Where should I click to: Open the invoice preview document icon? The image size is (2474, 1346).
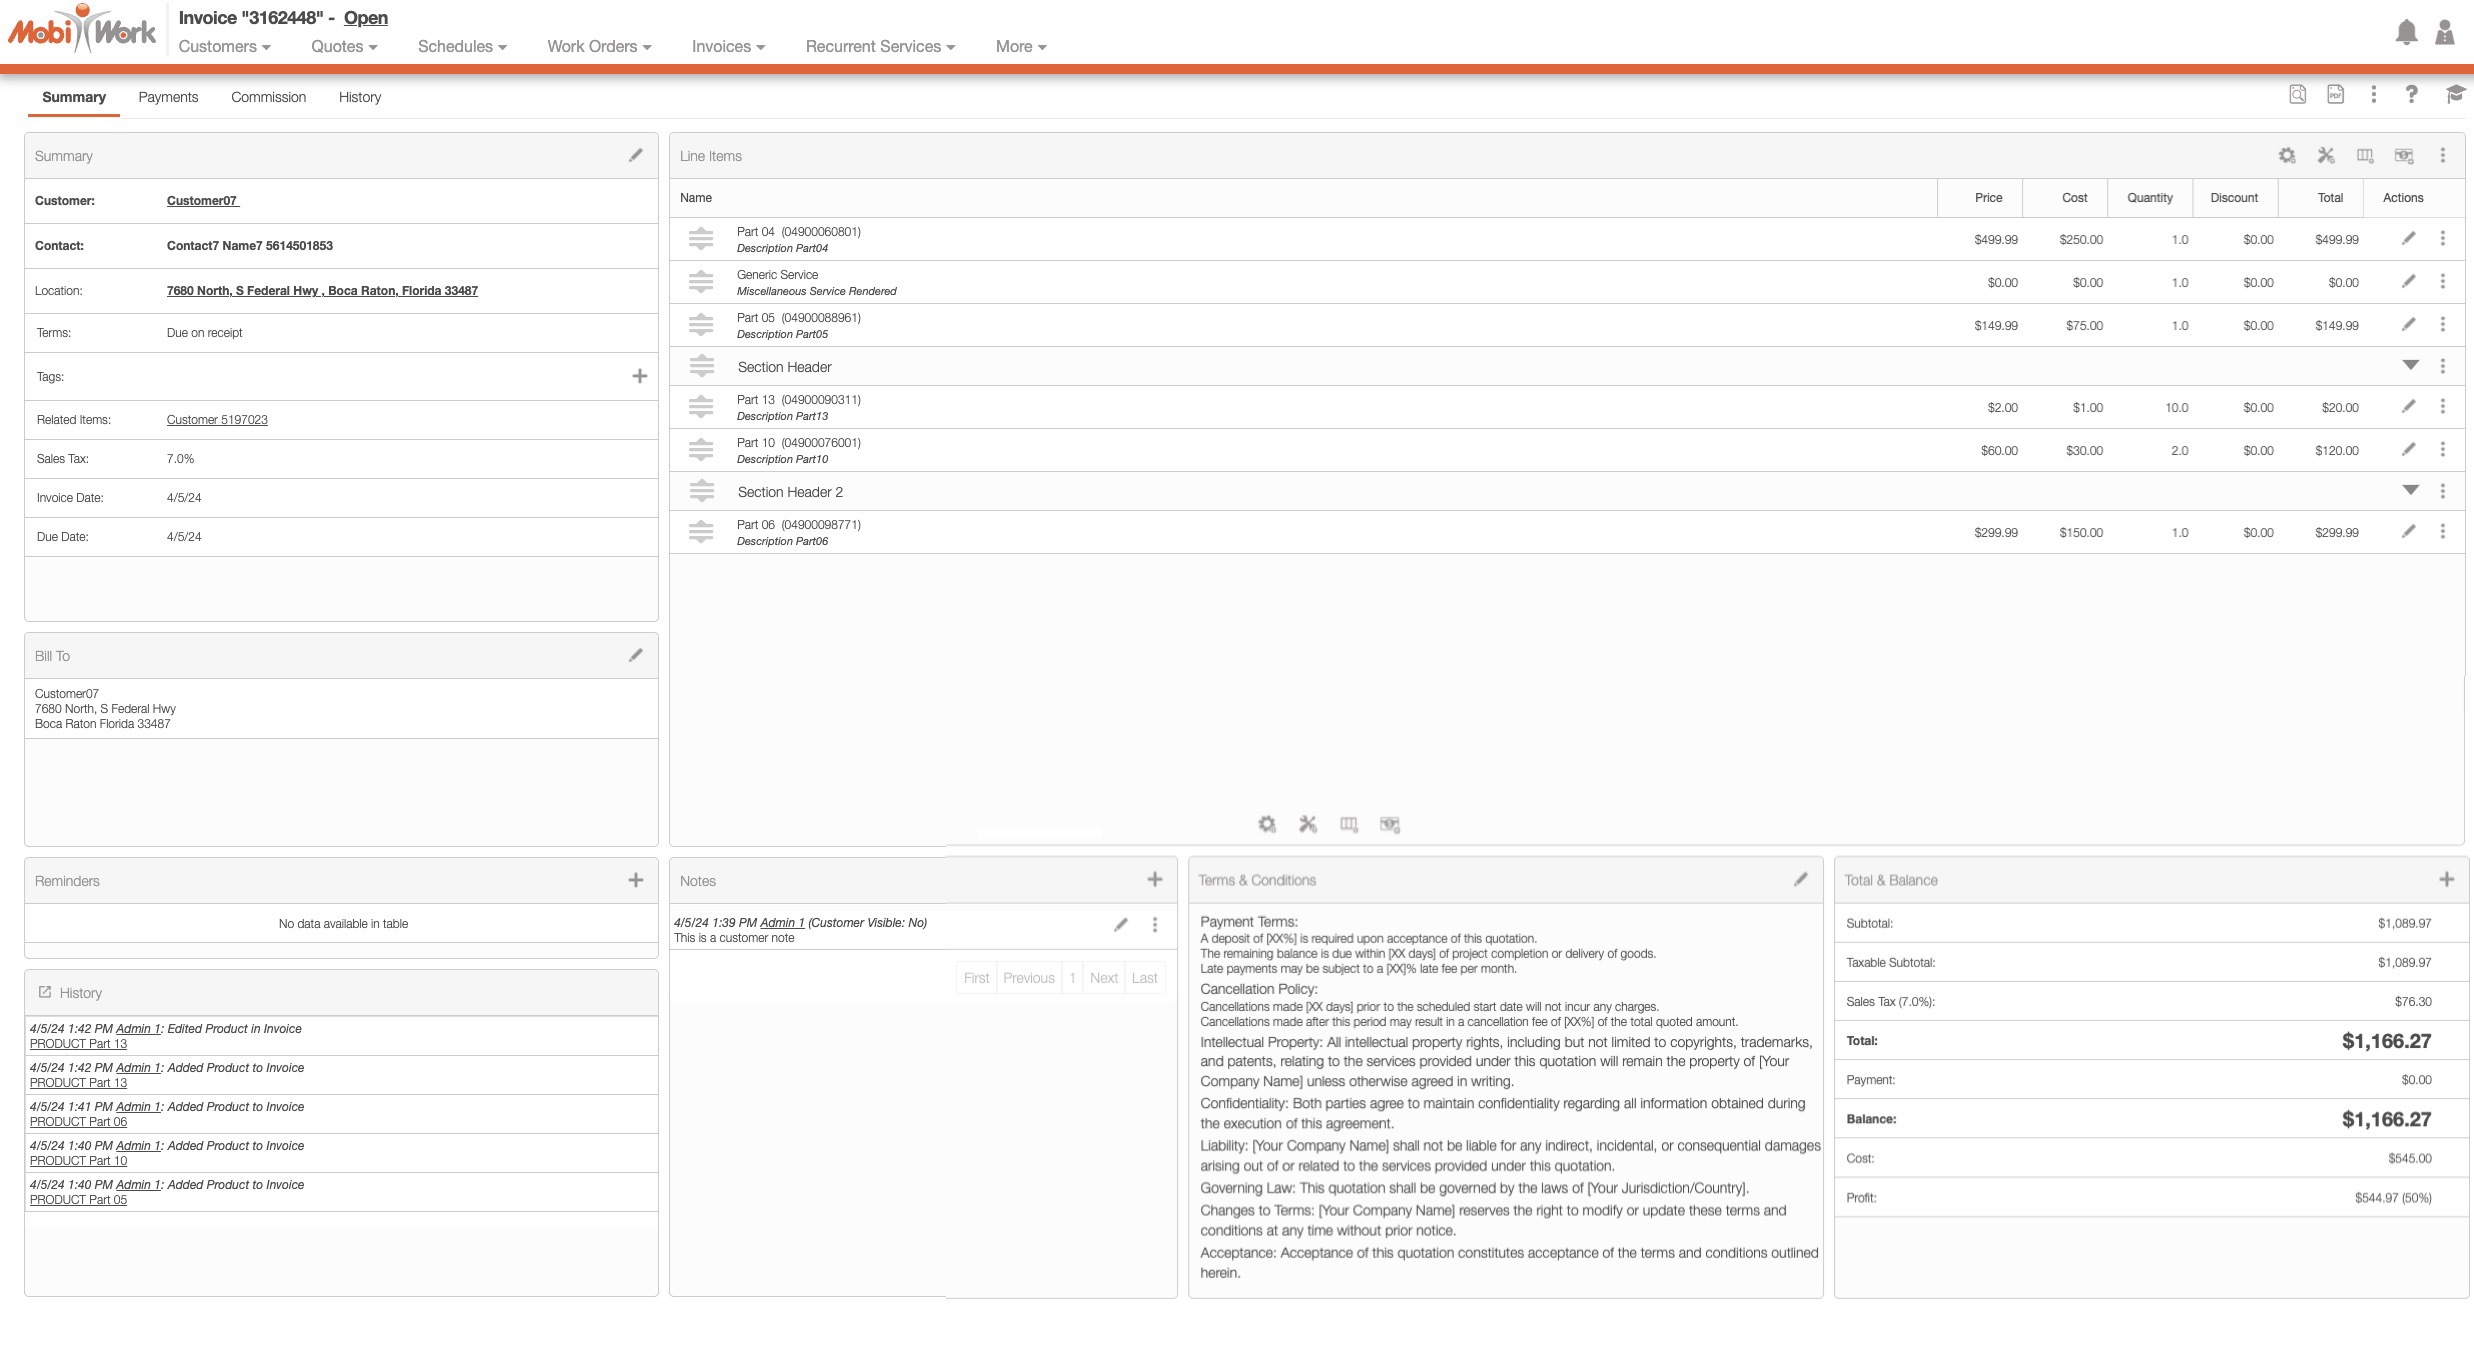pos(2297,94)
